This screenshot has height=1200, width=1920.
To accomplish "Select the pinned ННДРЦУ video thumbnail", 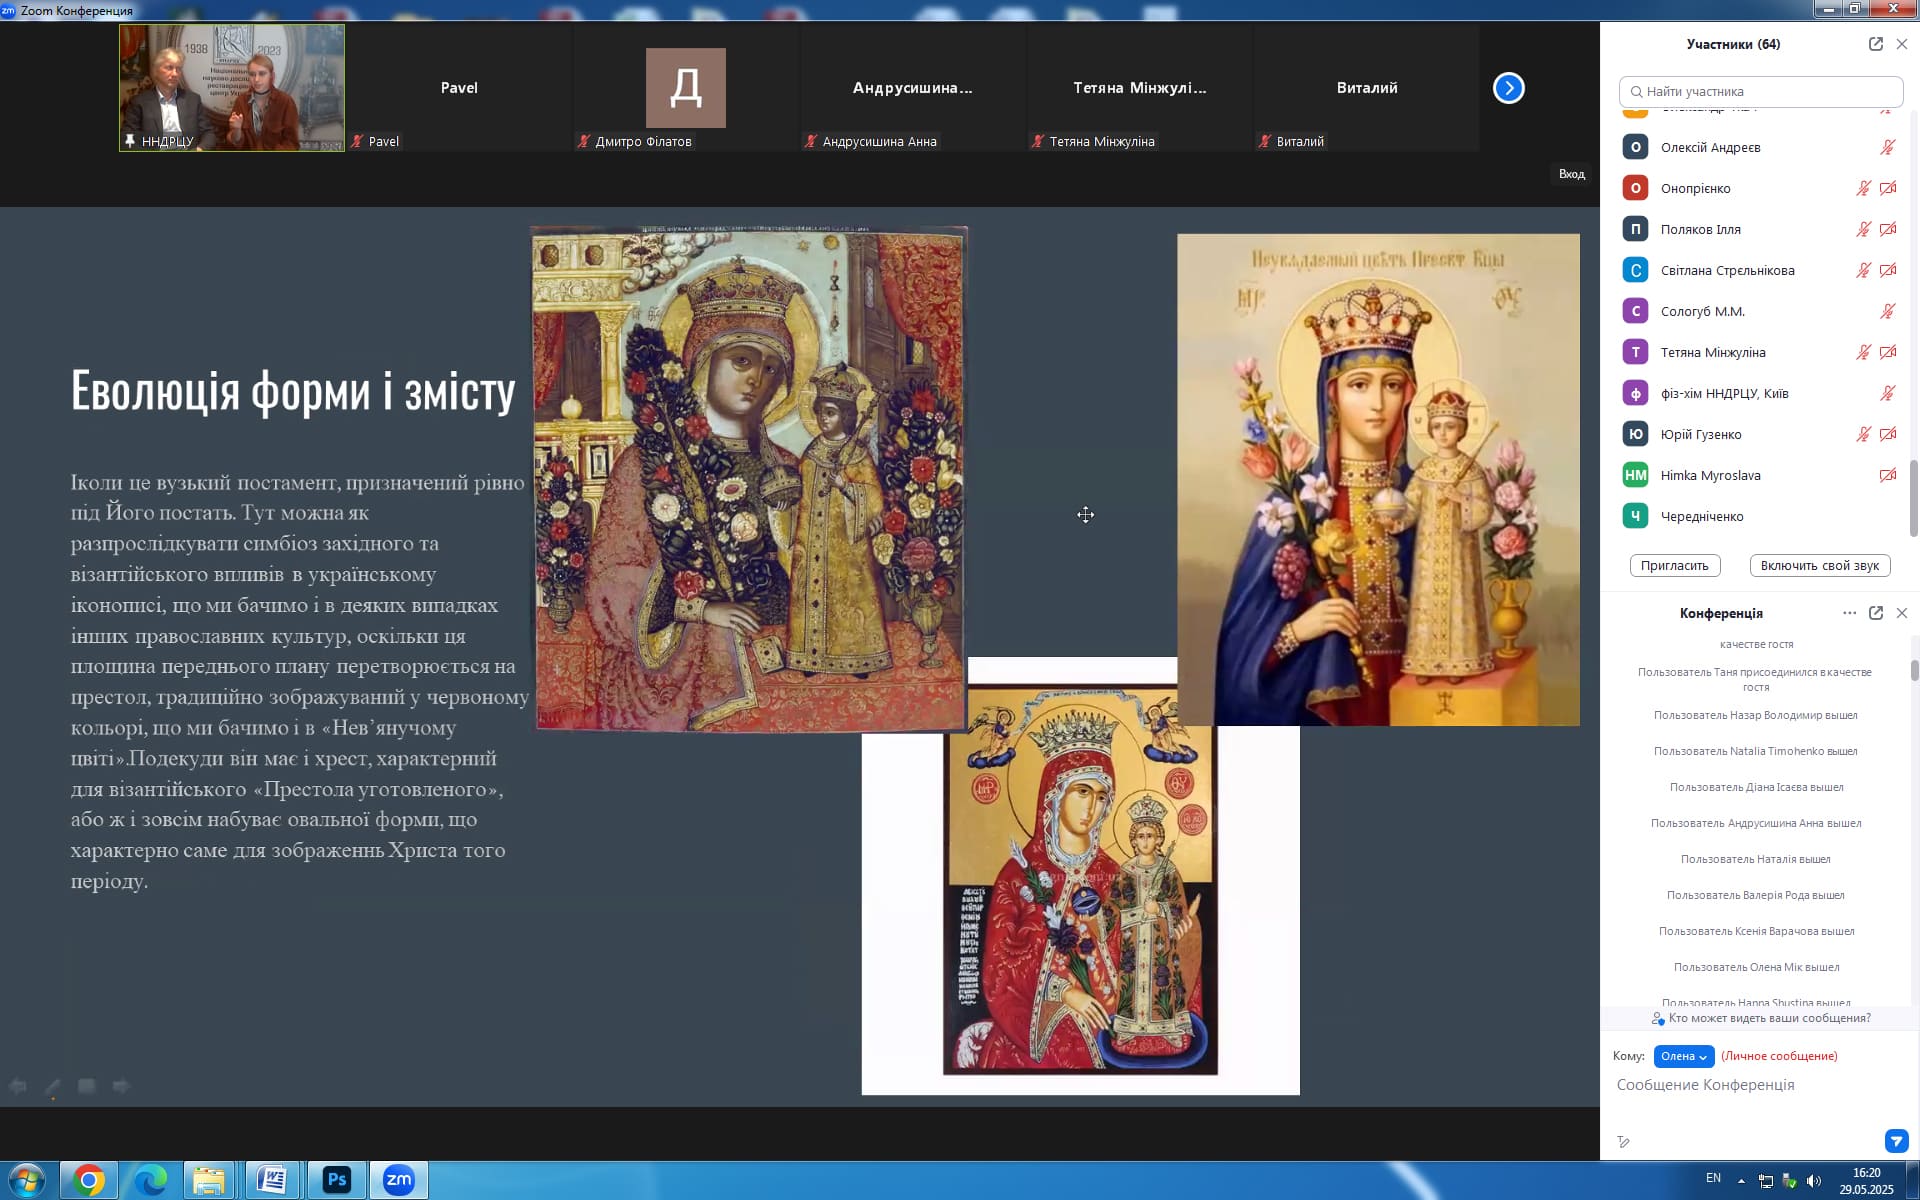I will 232,88.
